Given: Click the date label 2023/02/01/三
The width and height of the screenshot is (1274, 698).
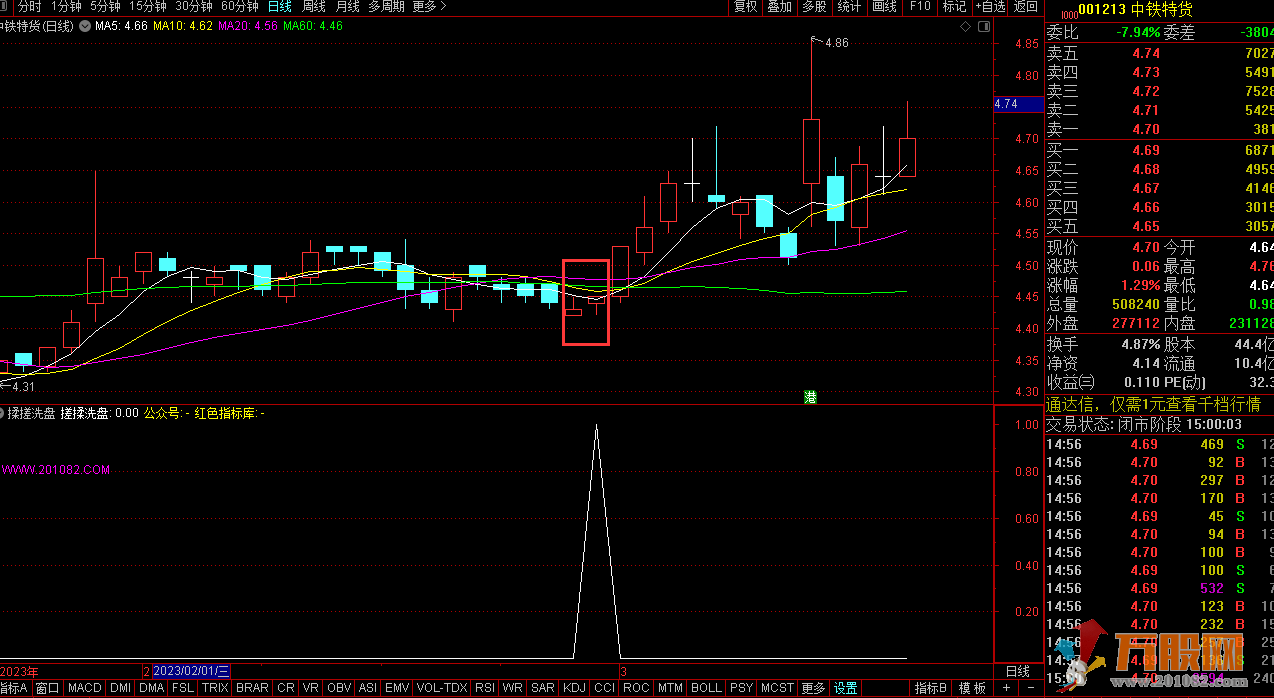Looking at the screenshot, I should tap(191, 671).
